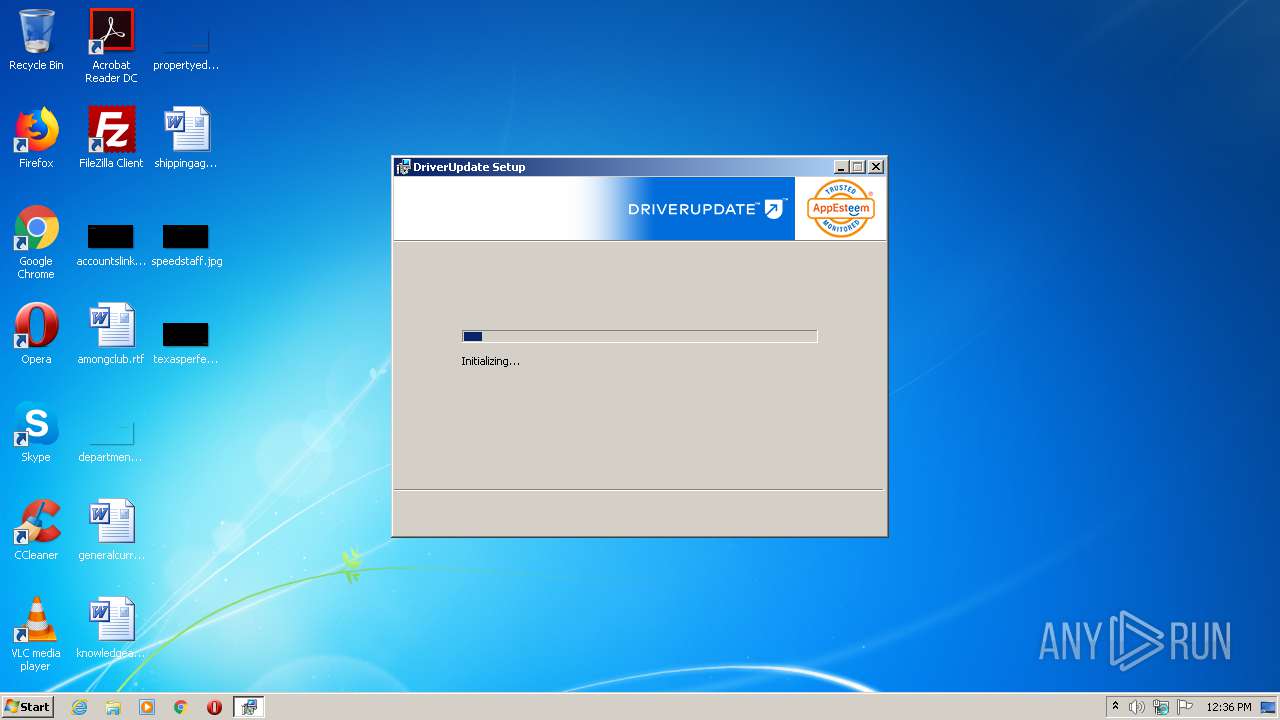Screen dimensions: 1280x720
Task: Open Google Chrome desktop shortcut
Action: [x=36, y=242]
